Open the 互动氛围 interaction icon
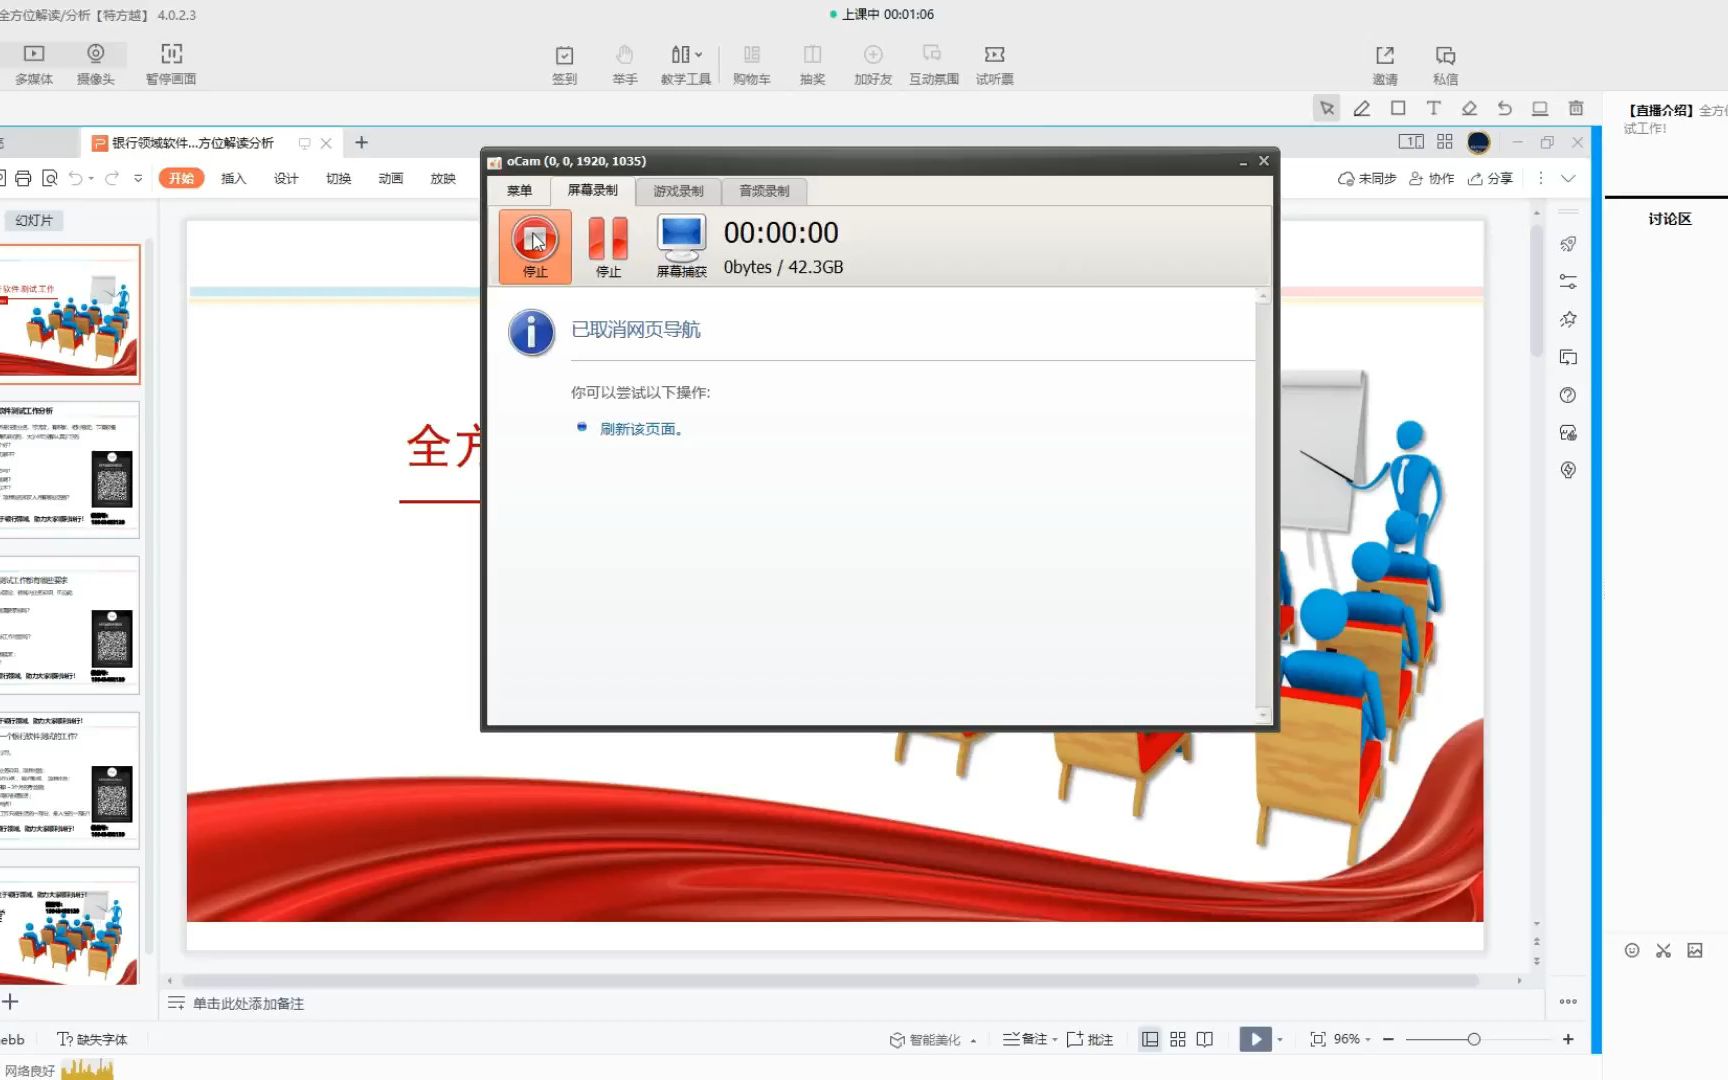The width and height of the screenshot is (1728, 1080). (x=934, y=64)
